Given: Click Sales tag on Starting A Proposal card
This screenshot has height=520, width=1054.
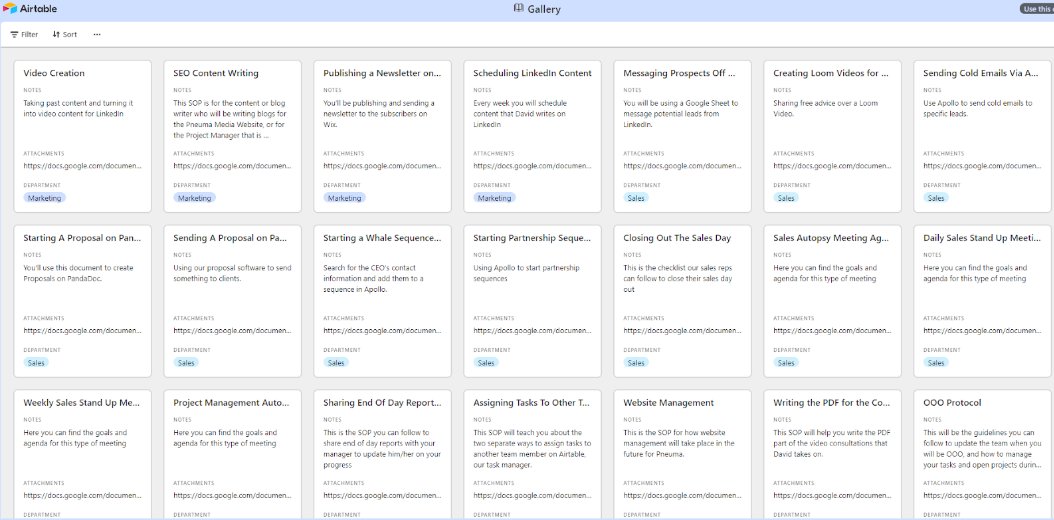Looking at the screenshot, I should click(36, 363).
